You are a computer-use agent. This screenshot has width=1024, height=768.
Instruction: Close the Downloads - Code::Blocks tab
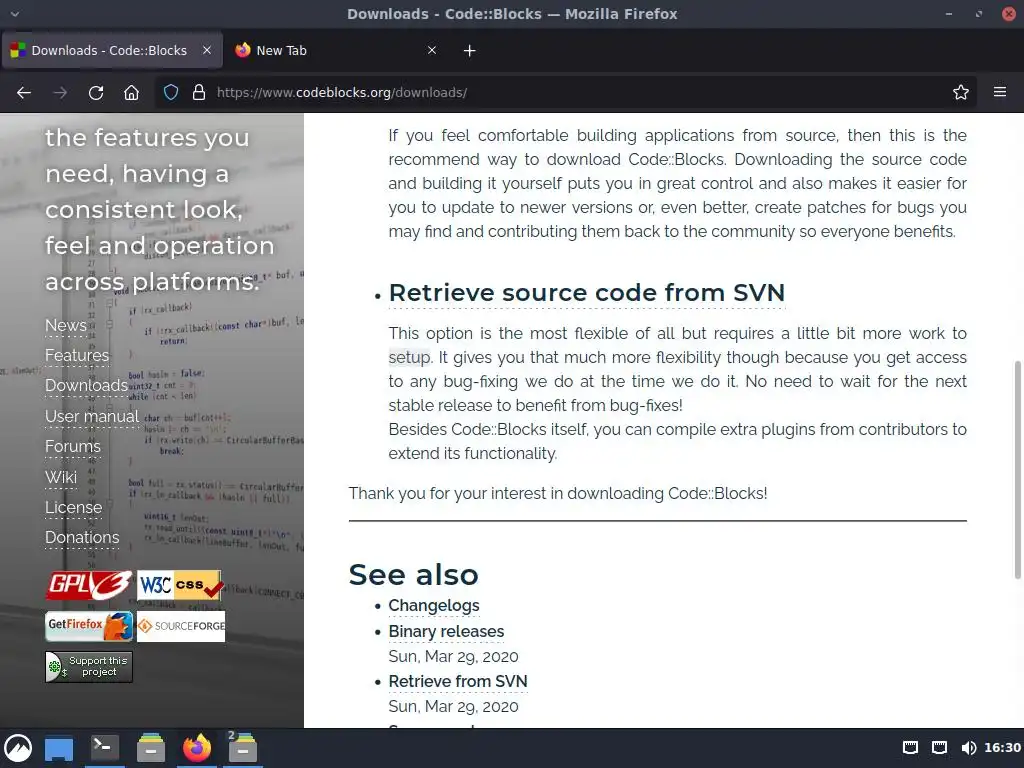206,50
